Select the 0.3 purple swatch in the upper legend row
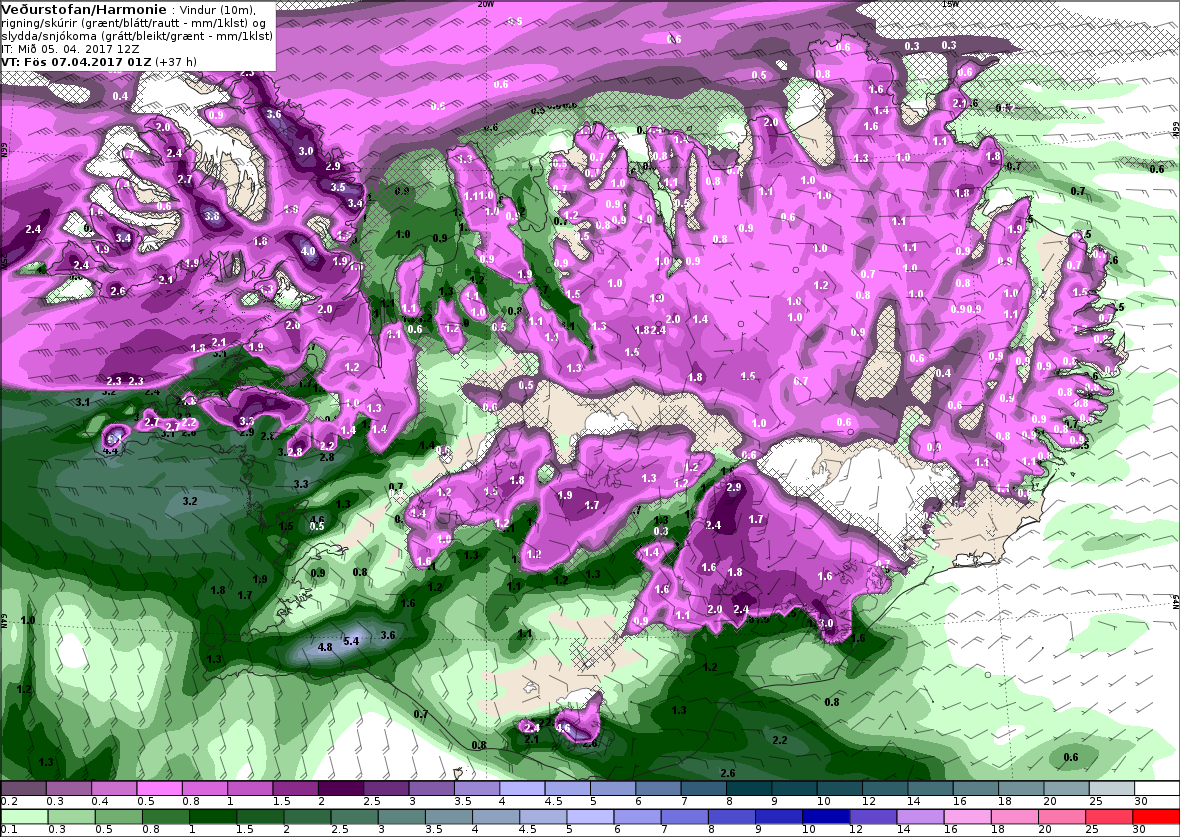This screenshot has width=1180, height=837. (x=68, y=787)
